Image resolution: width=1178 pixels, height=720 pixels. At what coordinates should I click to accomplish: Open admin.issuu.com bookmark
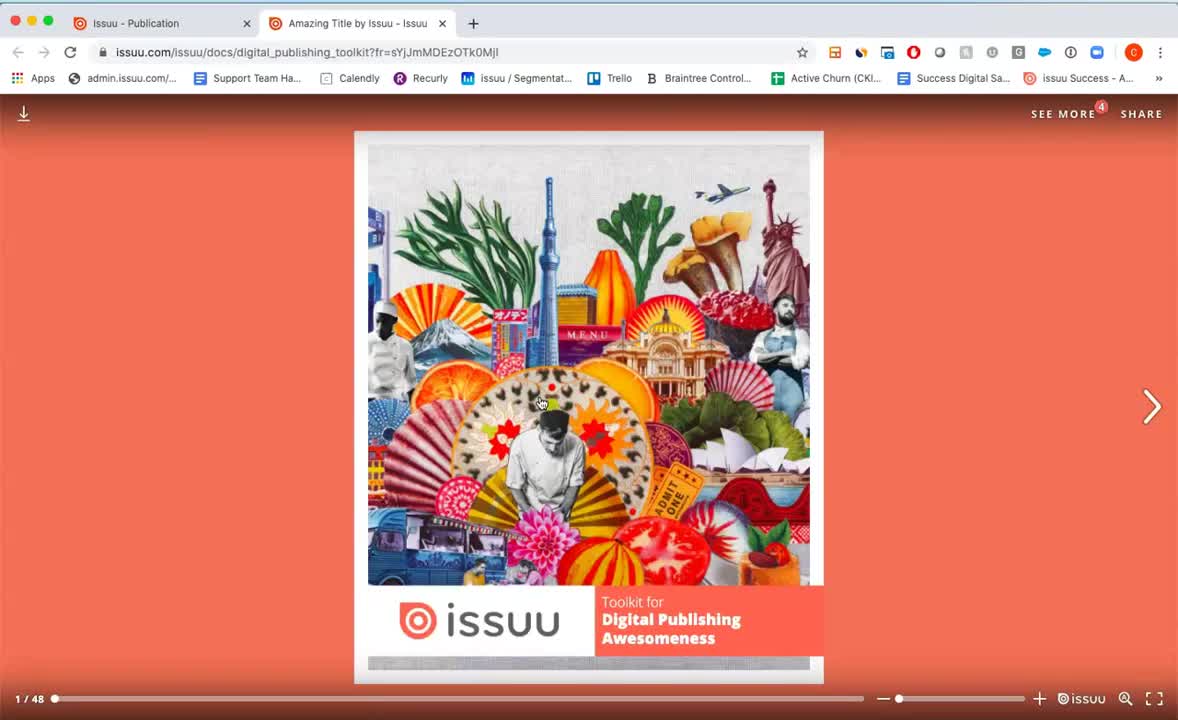click(122, 78)
